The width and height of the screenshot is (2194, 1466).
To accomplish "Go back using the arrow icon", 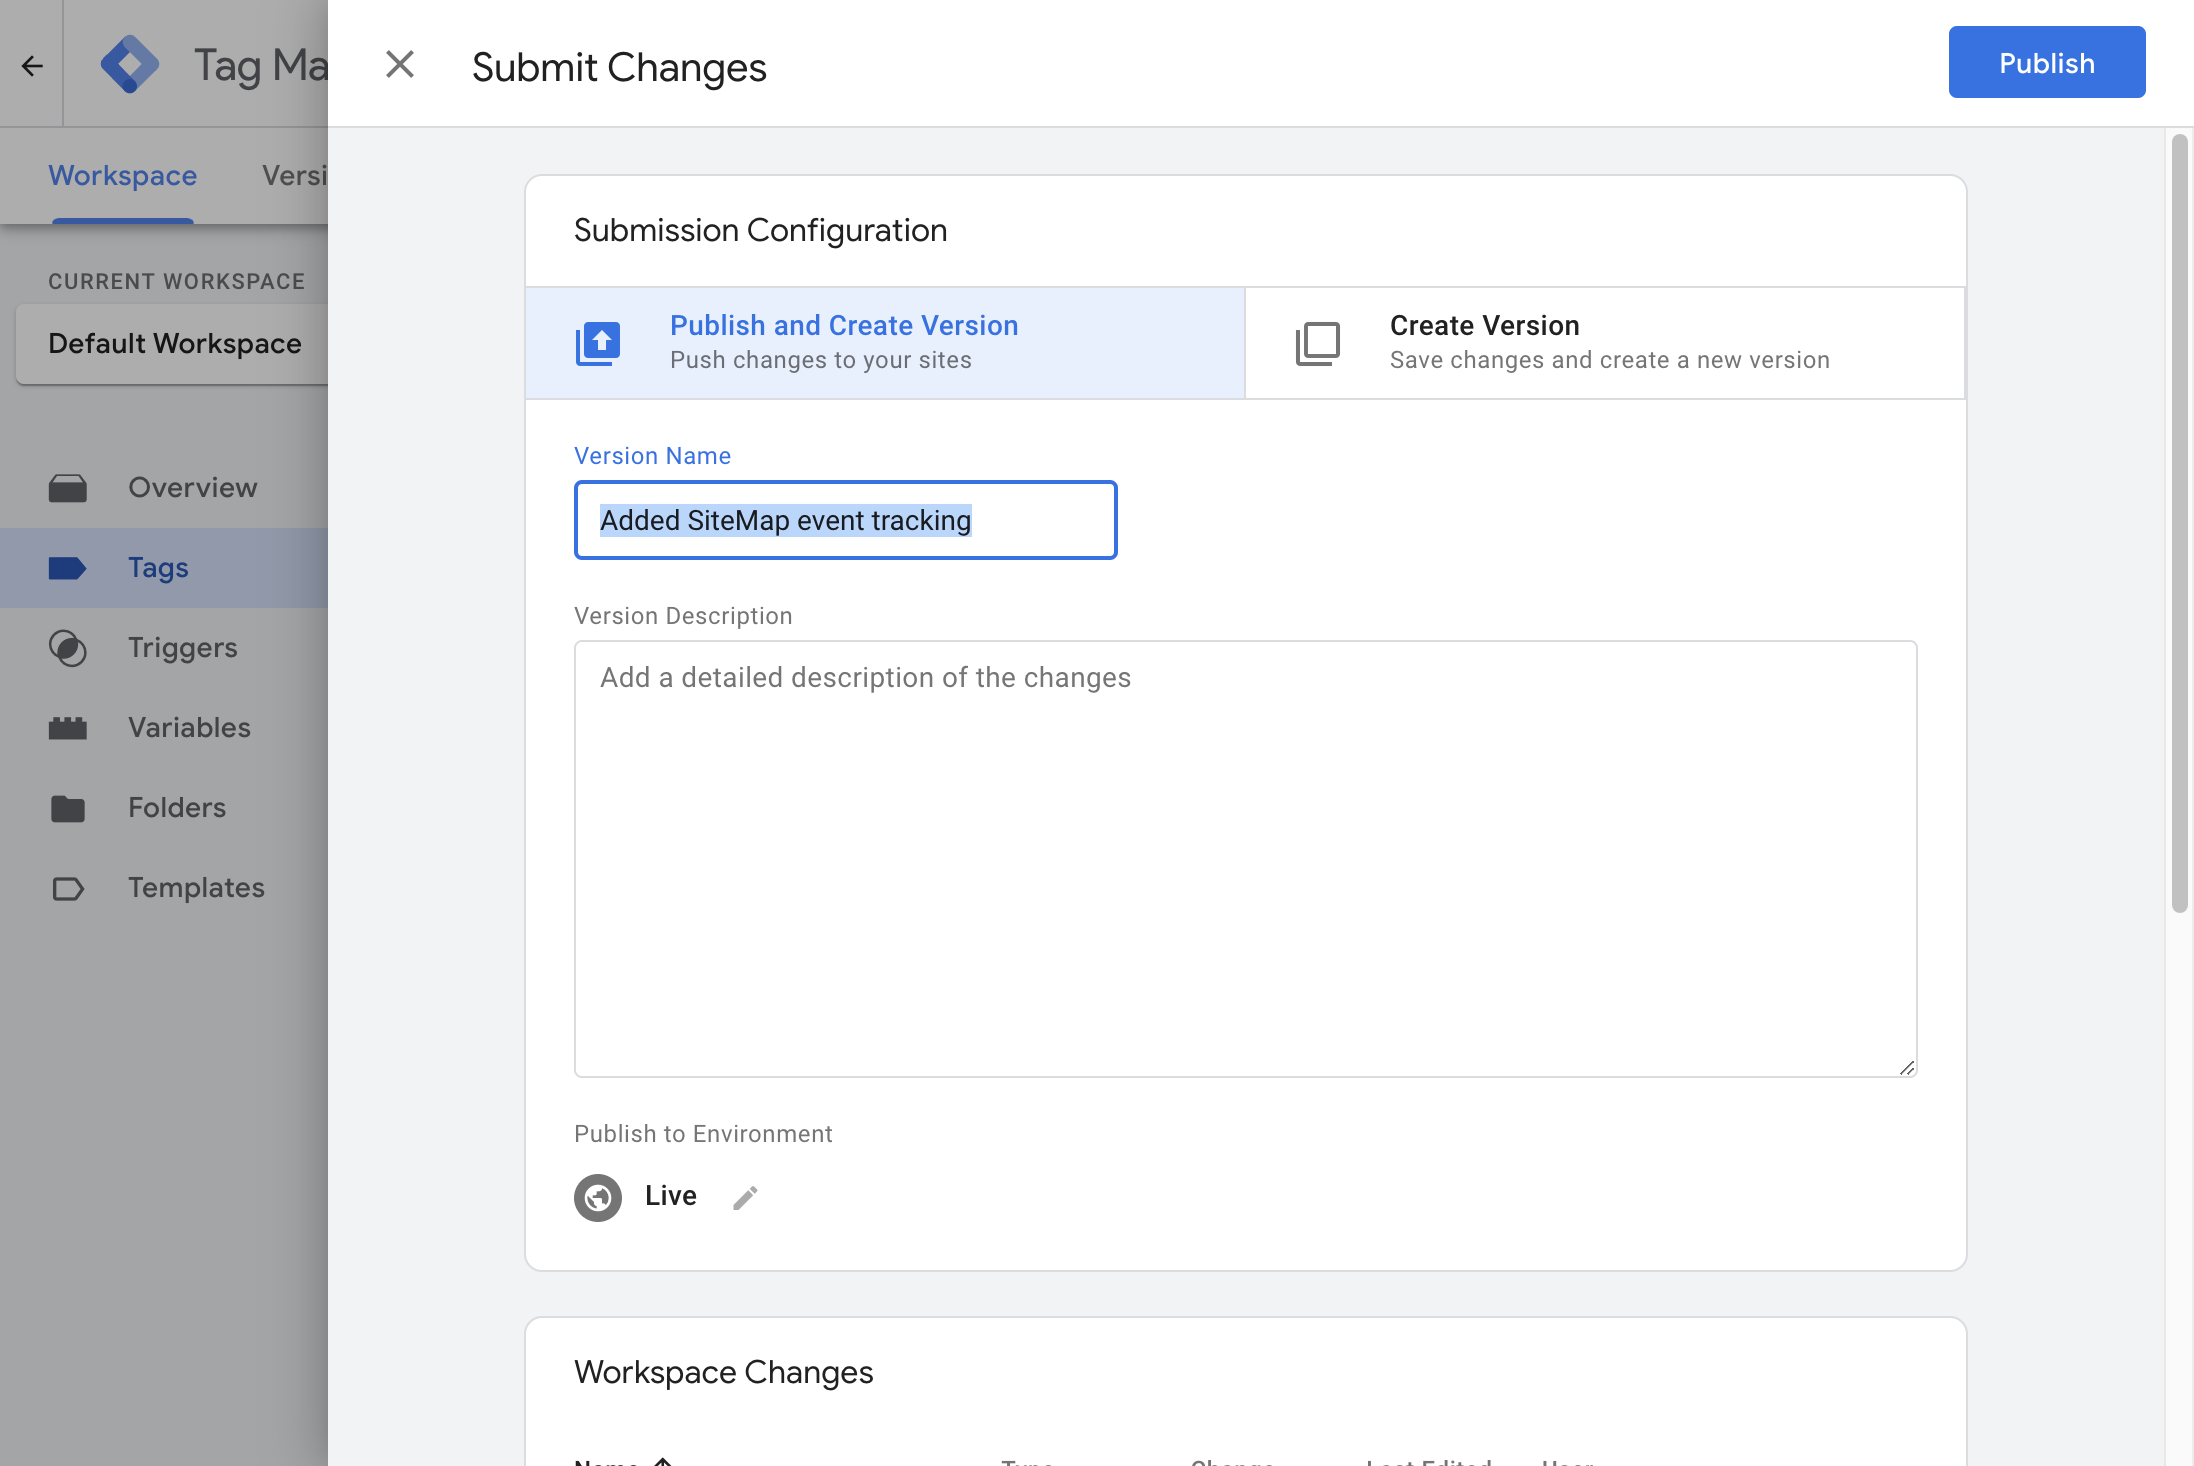I will coord(32,66).
